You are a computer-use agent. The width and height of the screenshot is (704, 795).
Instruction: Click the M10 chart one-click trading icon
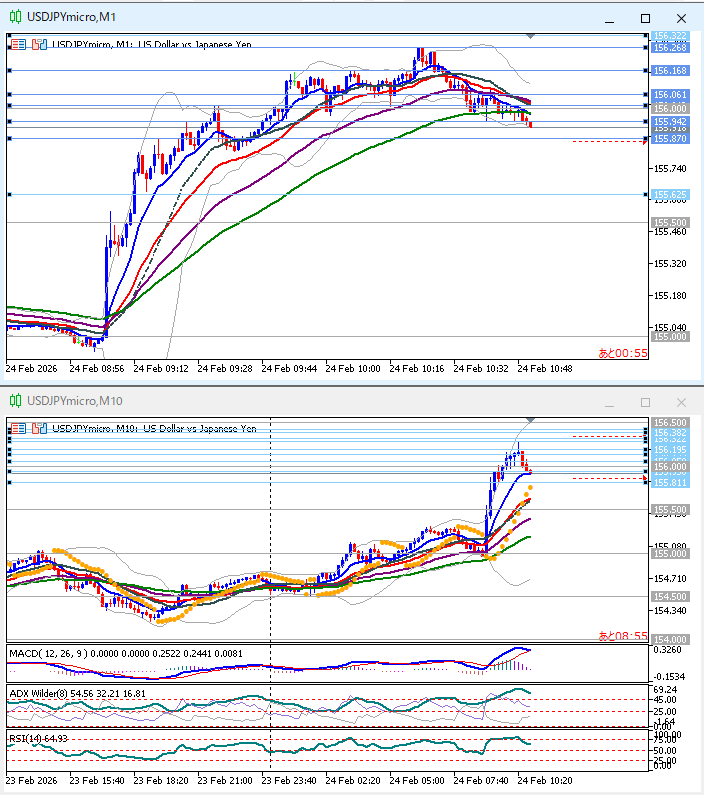pos(38,428)
